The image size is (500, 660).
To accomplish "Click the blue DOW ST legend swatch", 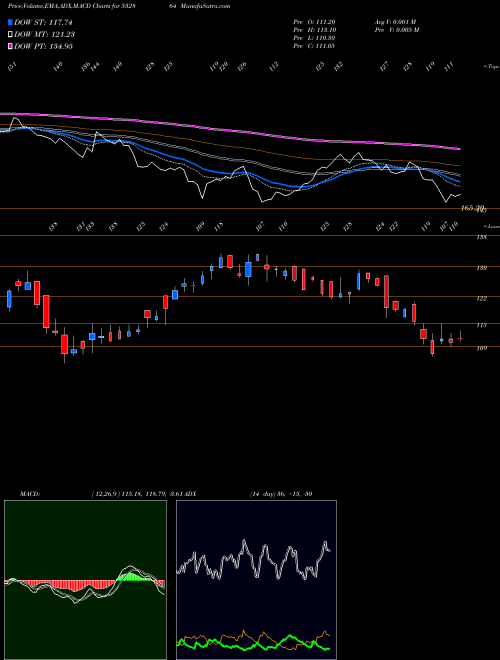I will point(10,22).
